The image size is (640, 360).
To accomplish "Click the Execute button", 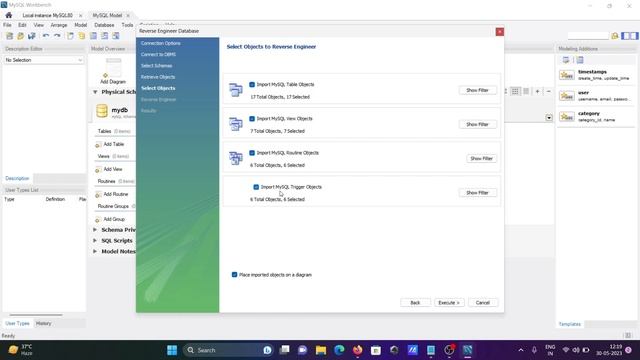I will tap(449, 303).
